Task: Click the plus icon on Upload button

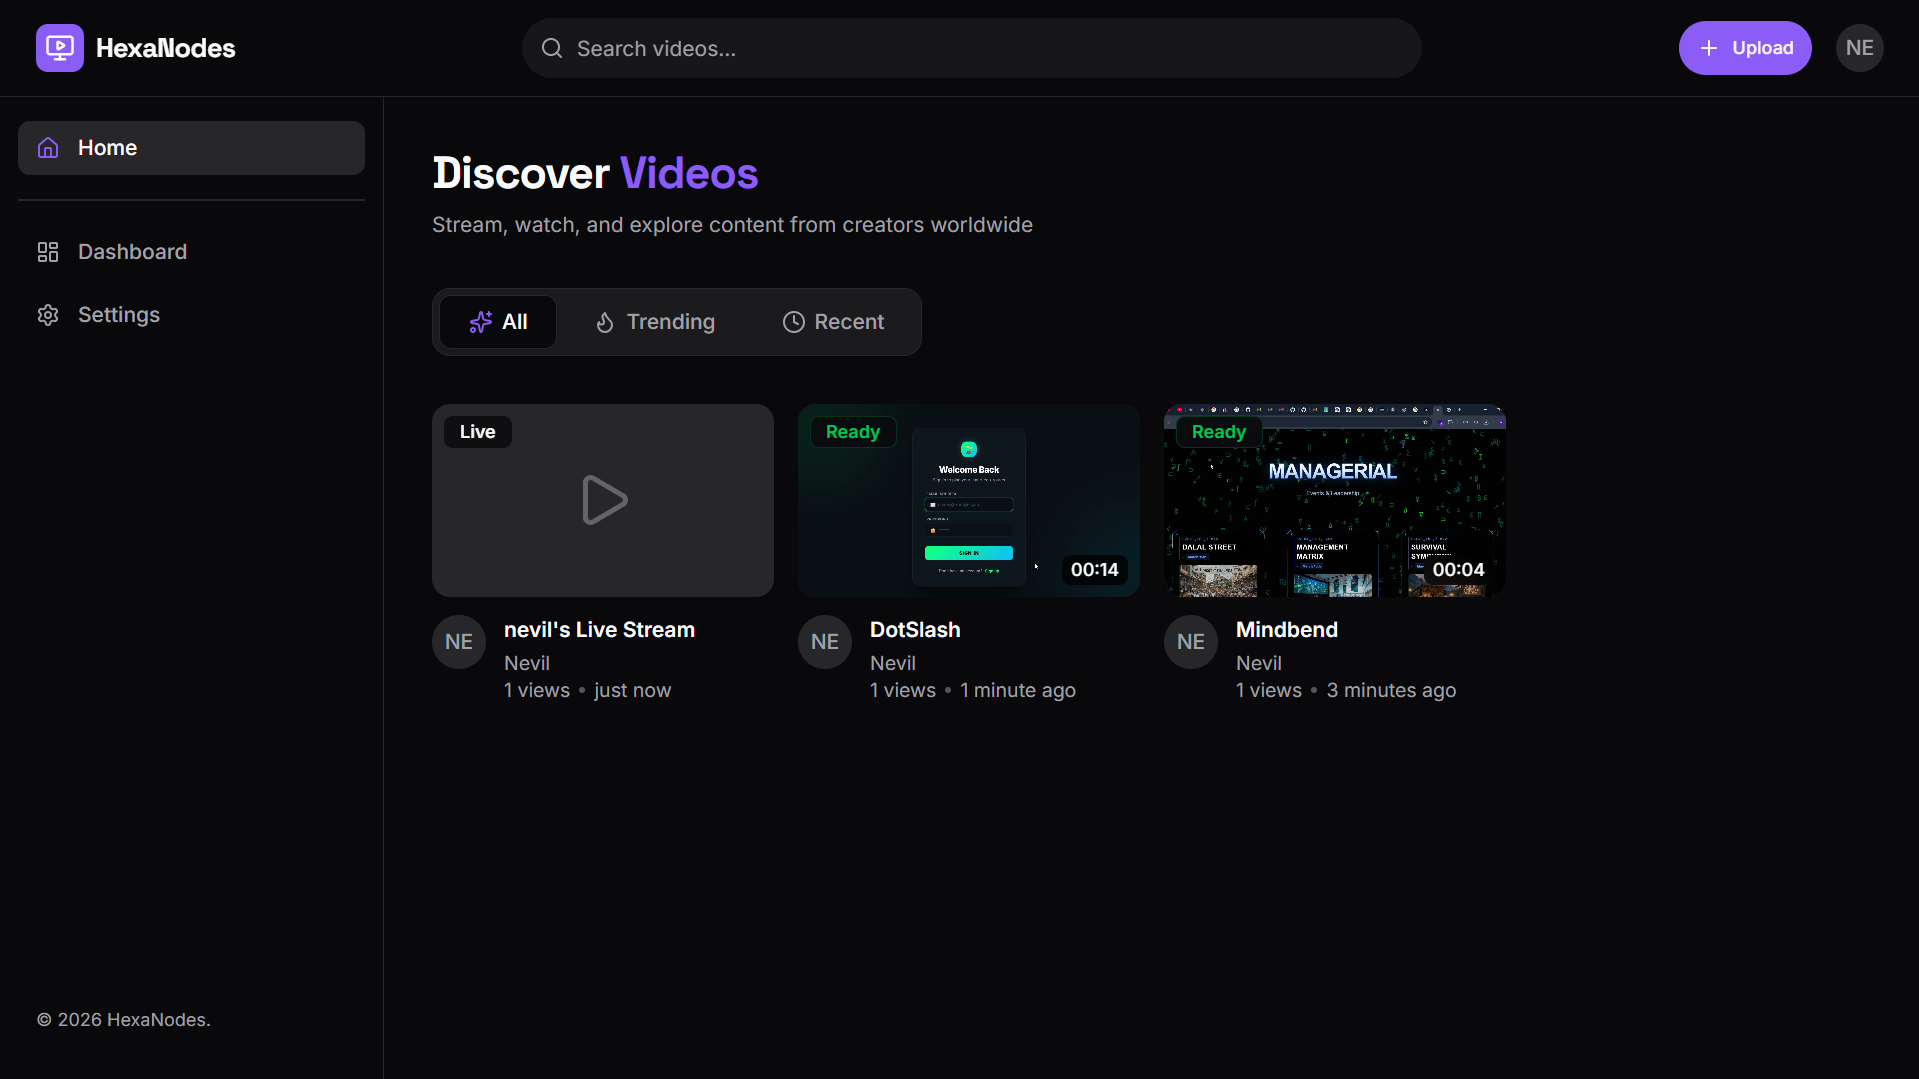Action: pyautogui.click(x=1709, y=48)
